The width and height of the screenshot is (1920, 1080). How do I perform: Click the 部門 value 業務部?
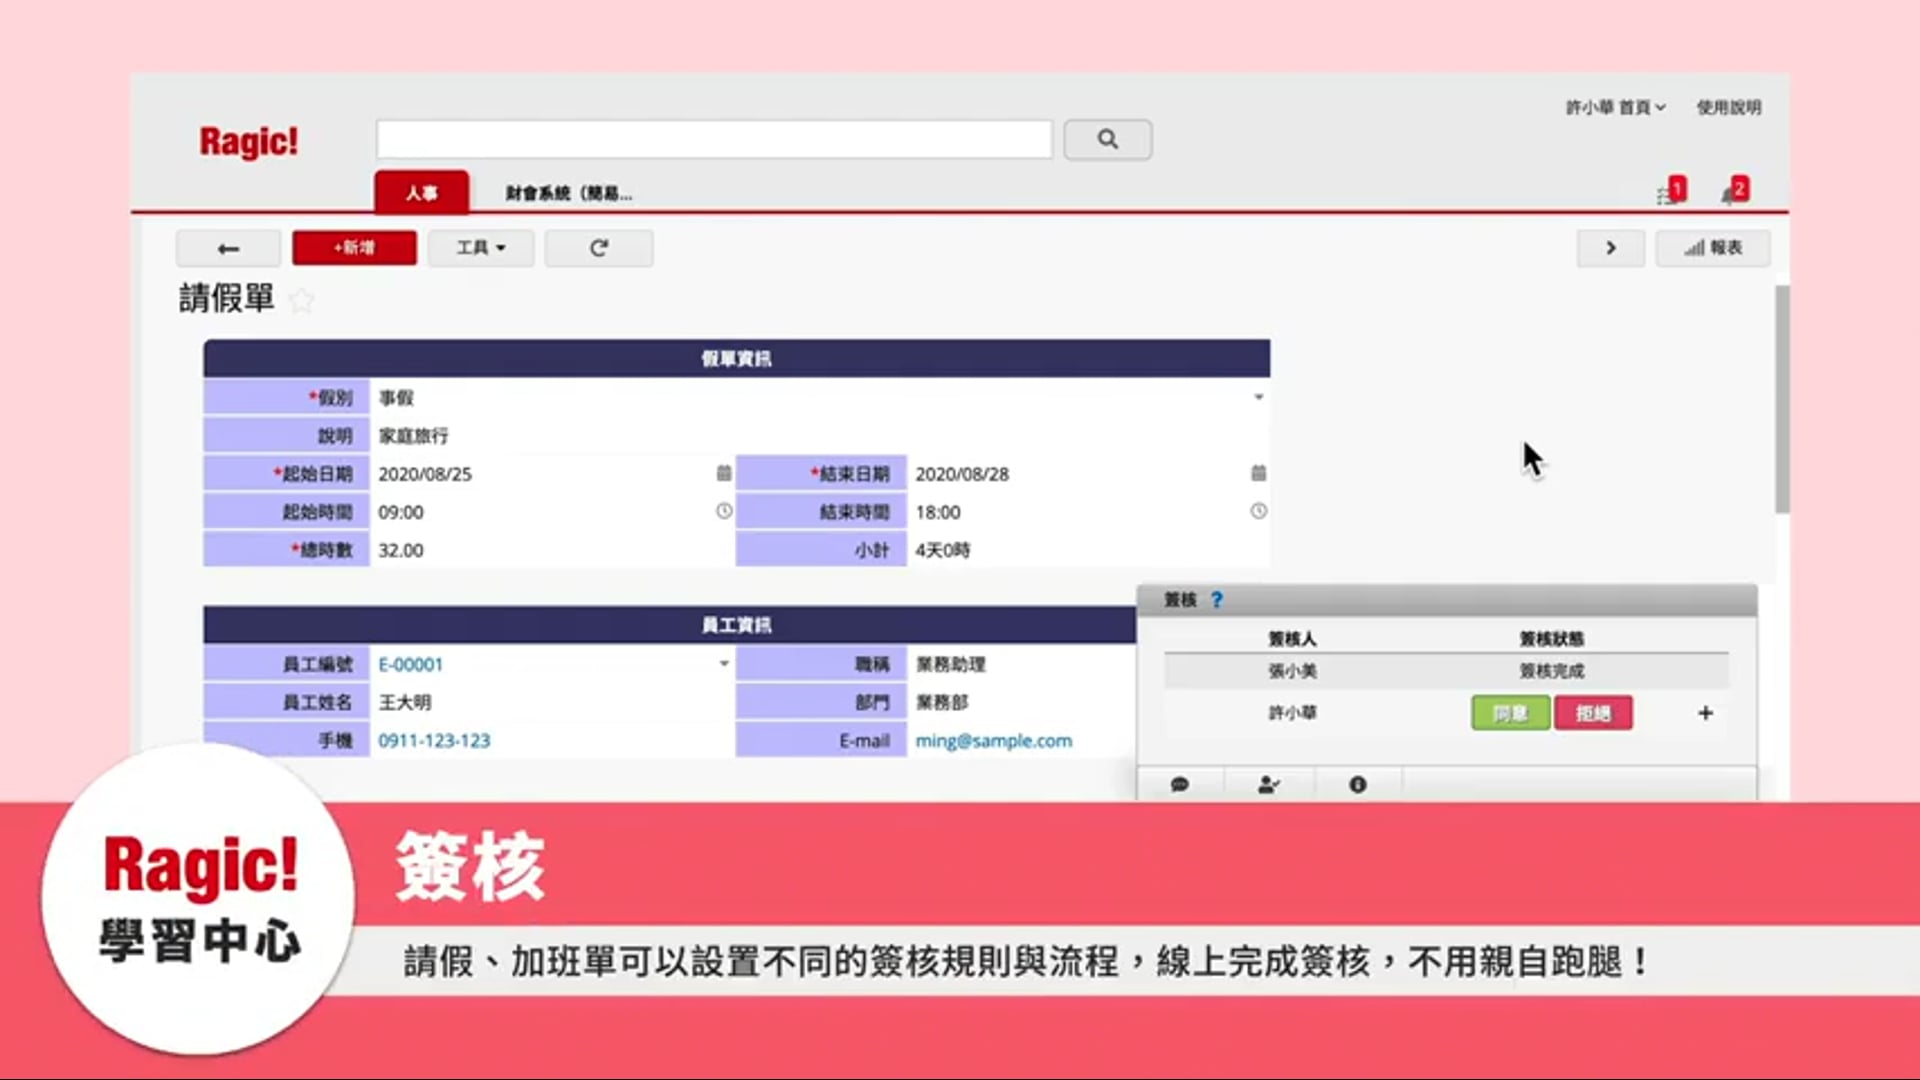[942, 703]
